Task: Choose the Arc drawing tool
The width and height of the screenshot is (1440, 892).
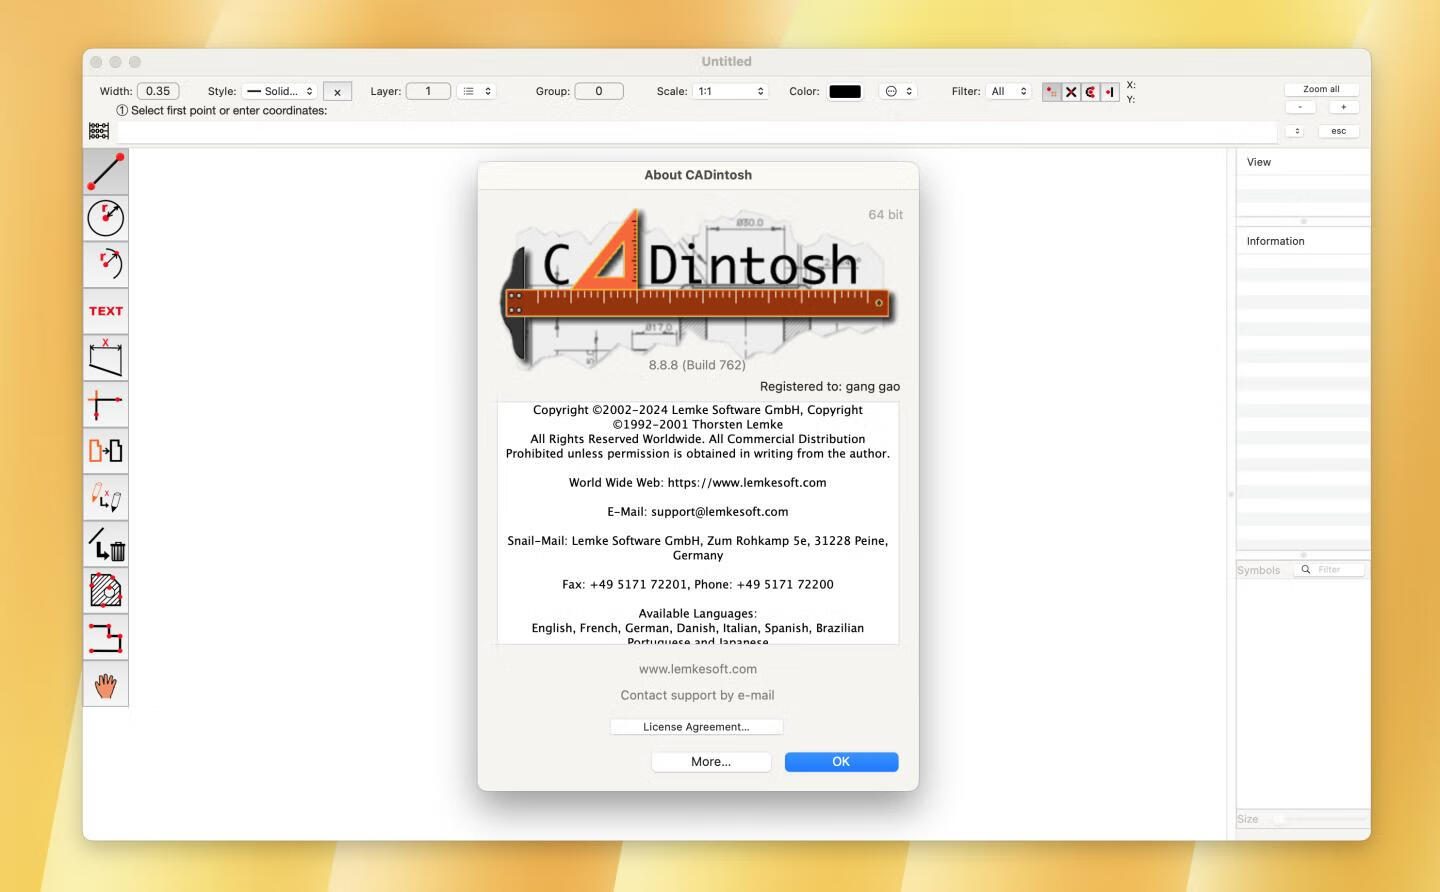Action: click(105, 265)
